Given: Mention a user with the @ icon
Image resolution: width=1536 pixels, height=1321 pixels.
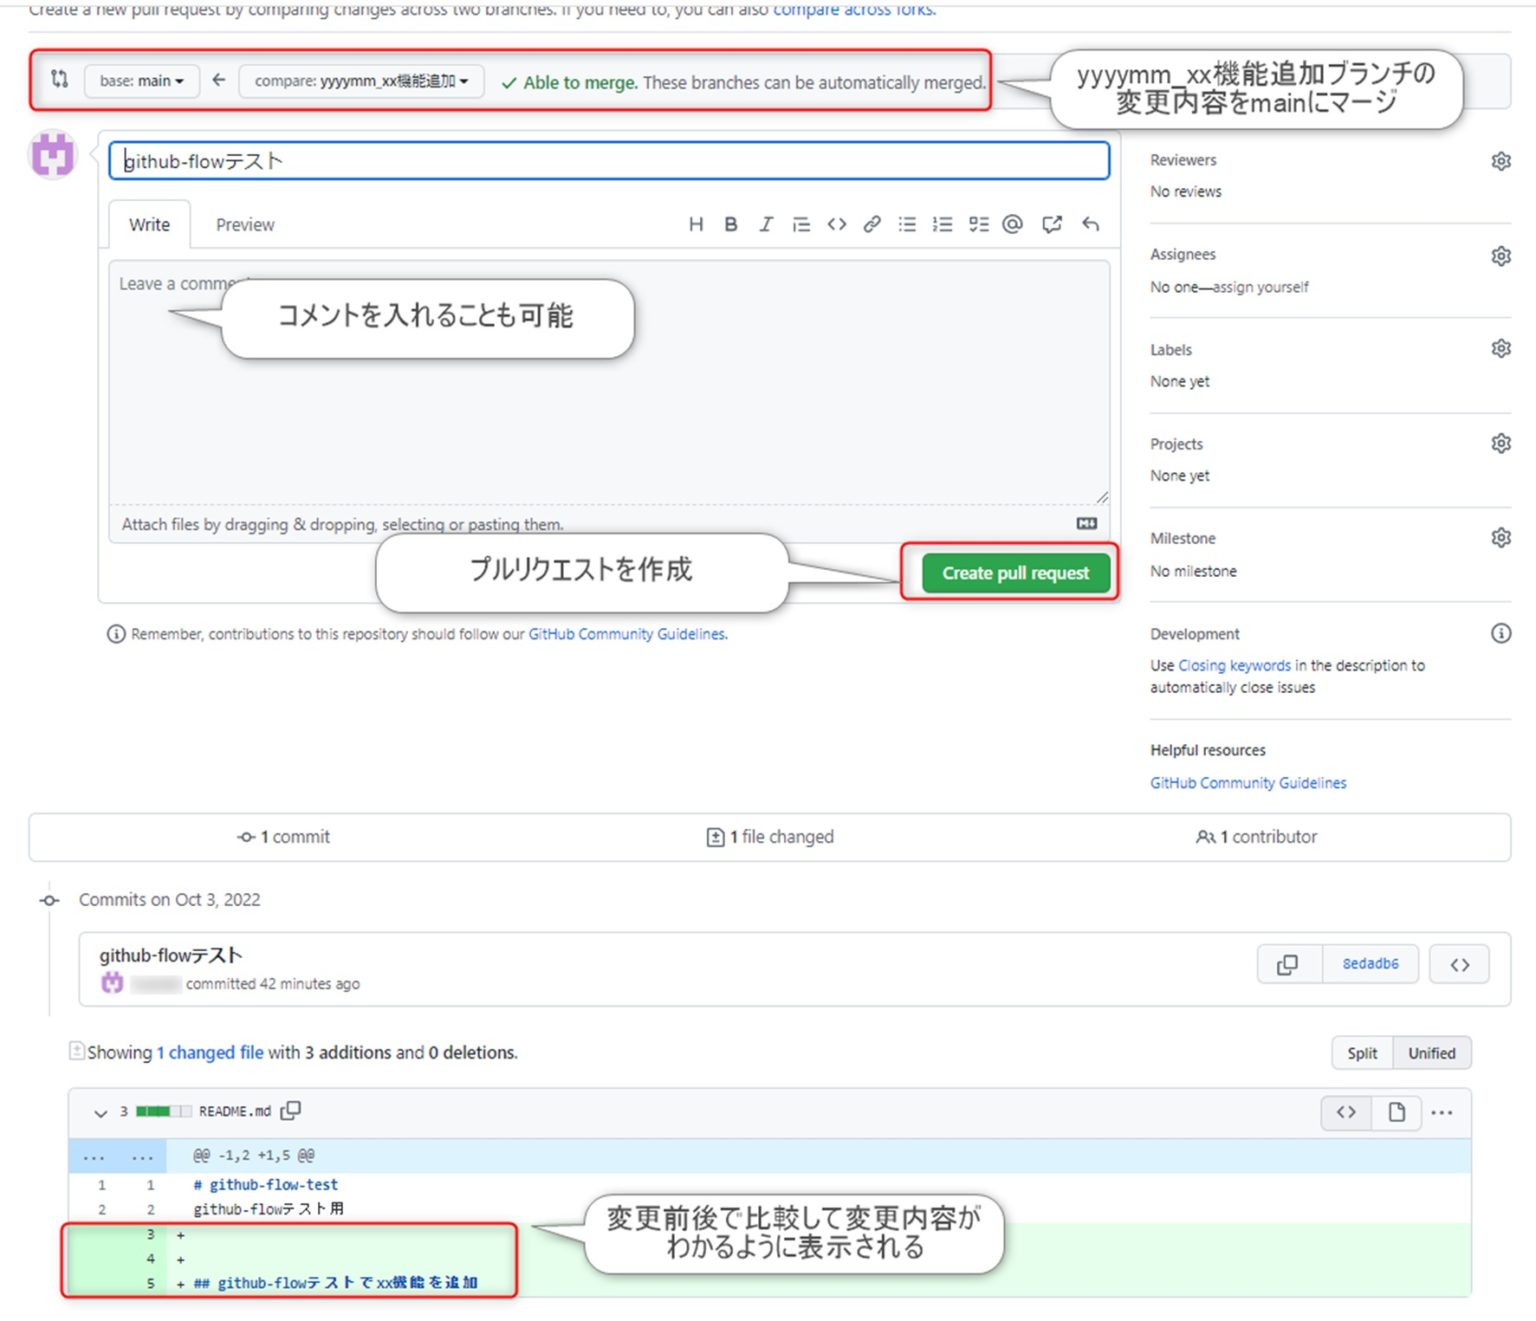Looking at the screenshot, I should pyautogui.click(x=1013, y=224).
